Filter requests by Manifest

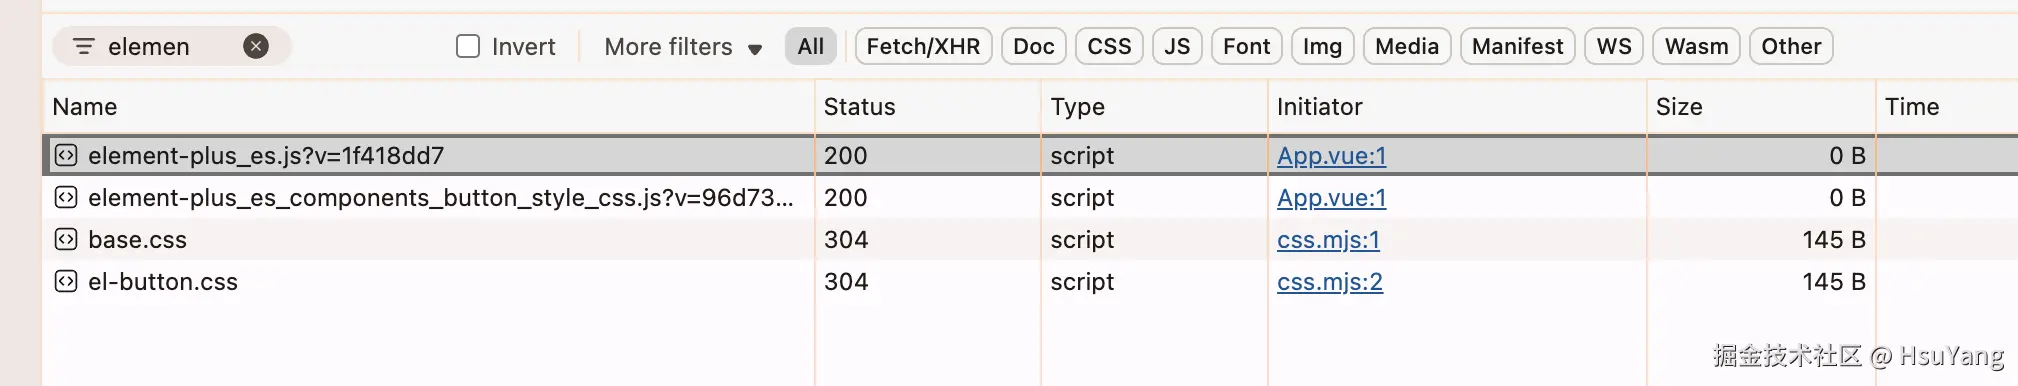pos(1517,46)
